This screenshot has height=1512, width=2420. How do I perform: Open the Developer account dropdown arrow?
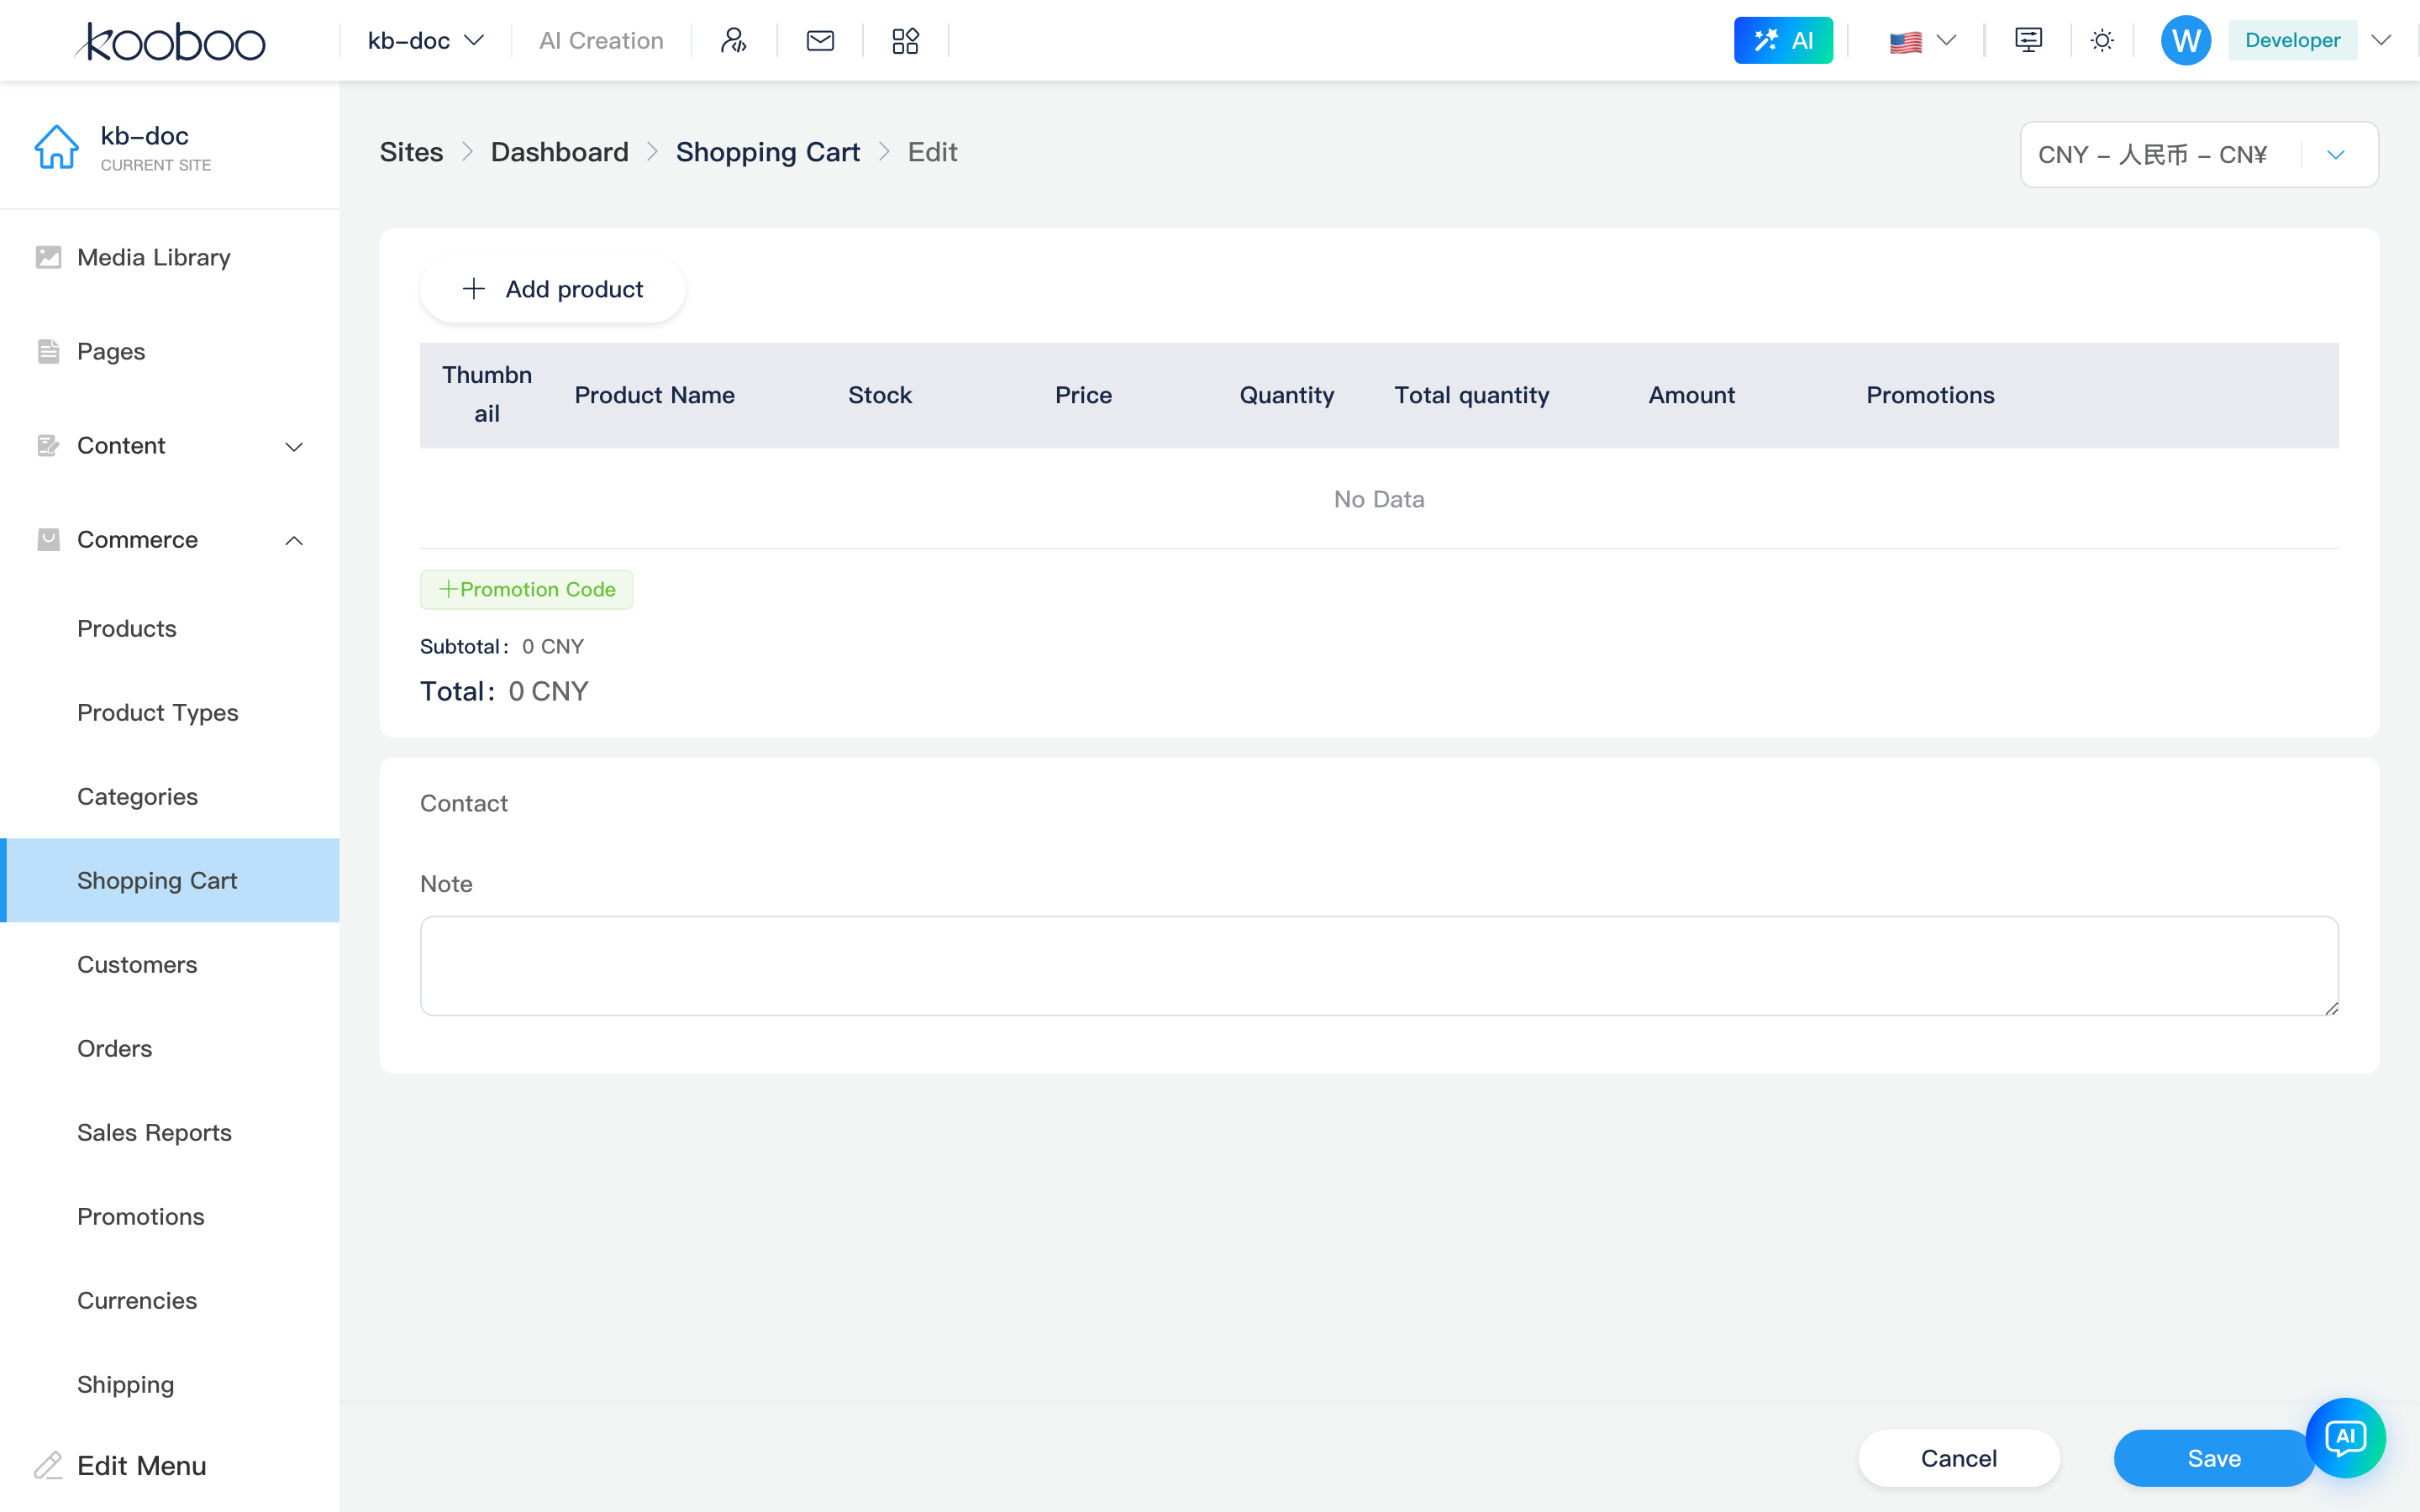pos(2381,40)
